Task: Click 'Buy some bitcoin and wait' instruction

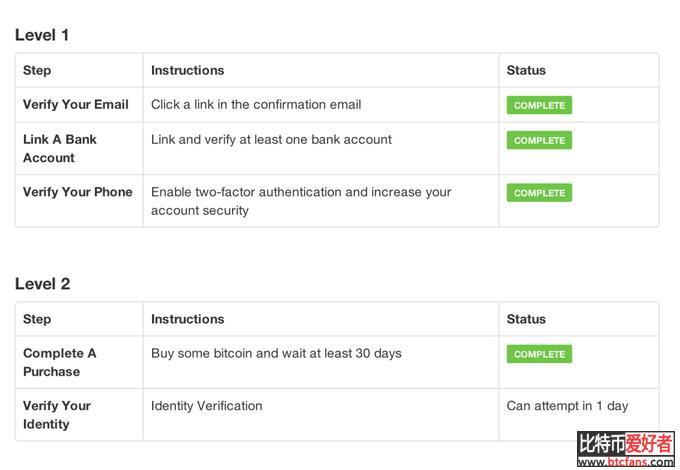Action: [x=276, y=353]
